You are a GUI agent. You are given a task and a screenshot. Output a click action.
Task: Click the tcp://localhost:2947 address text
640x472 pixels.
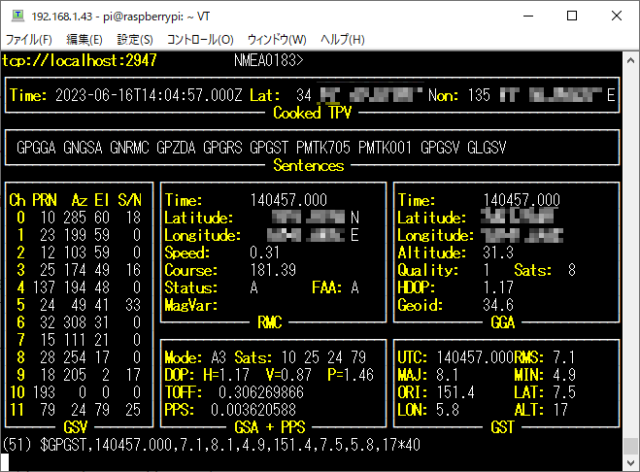80,61
